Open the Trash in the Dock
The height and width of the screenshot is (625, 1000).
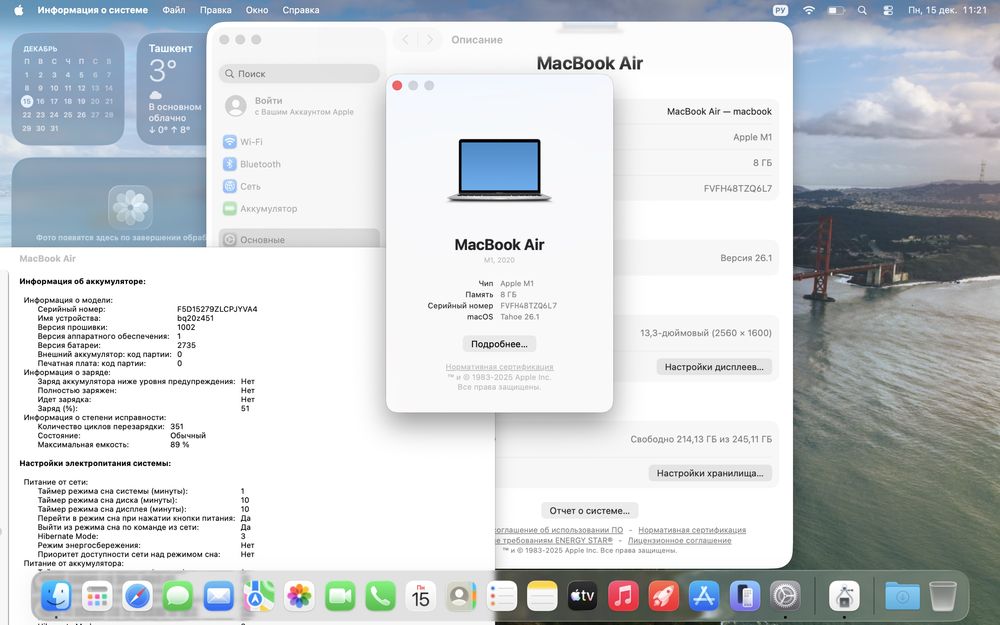click(x=943, y=597)
